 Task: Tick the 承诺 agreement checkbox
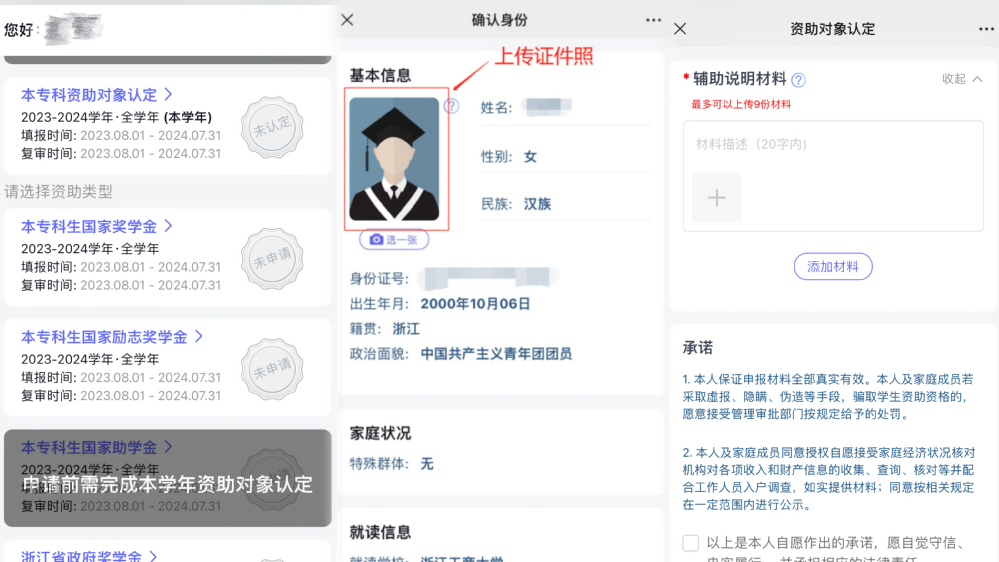coord(691,543)
